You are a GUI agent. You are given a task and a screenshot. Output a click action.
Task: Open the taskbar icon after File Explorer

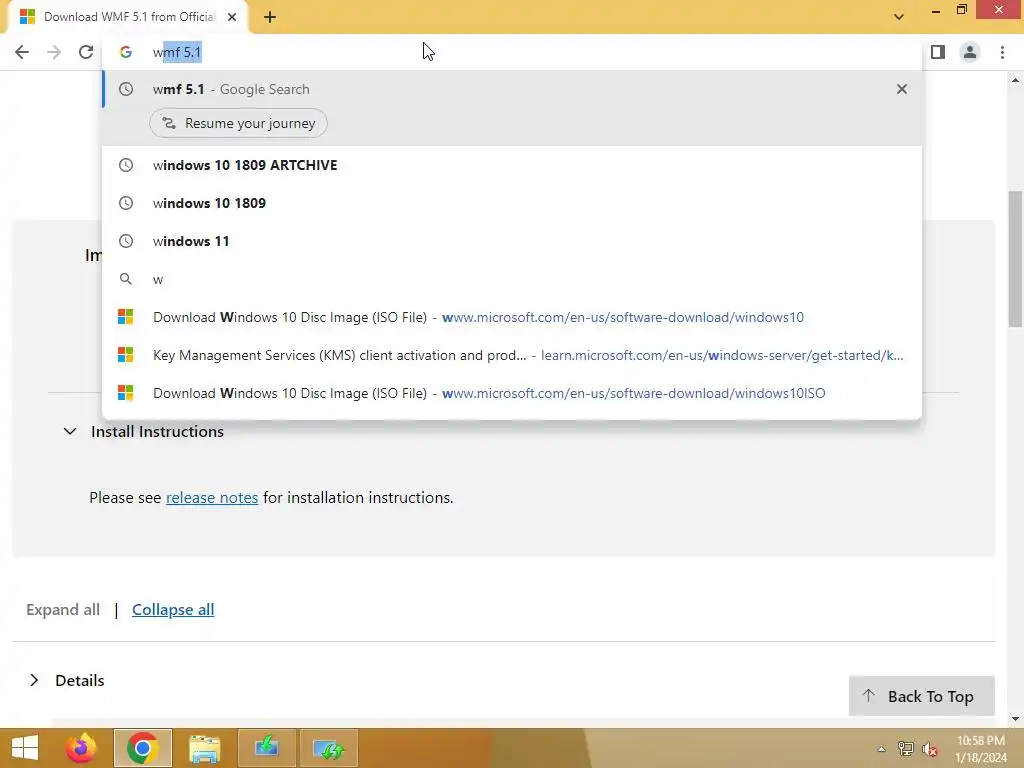coord(266,748)
